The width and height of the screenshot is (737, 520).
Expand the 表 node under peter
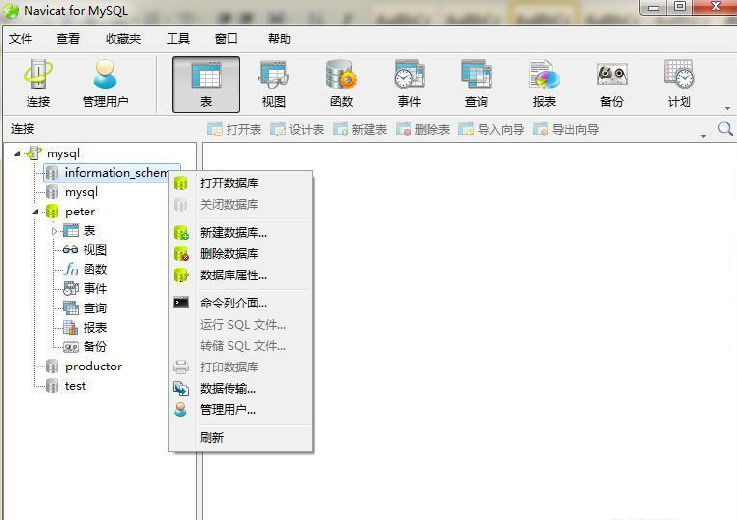tap(56, 231)
